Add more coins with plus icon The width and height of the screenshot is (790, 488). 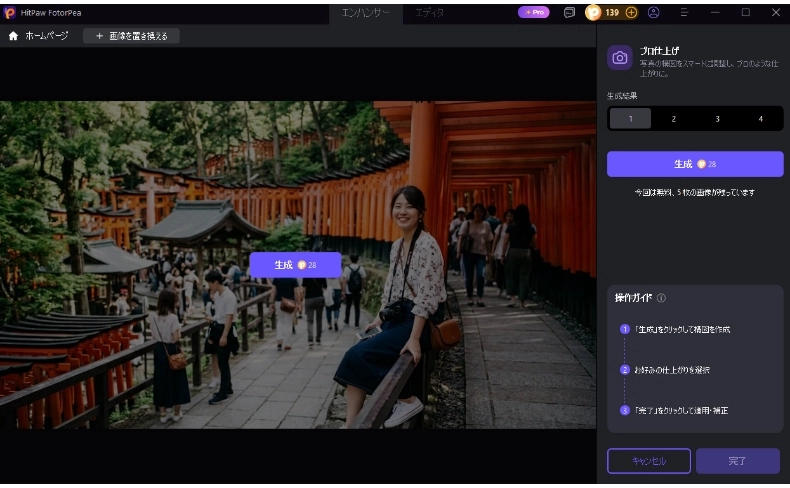coord(631,13)
